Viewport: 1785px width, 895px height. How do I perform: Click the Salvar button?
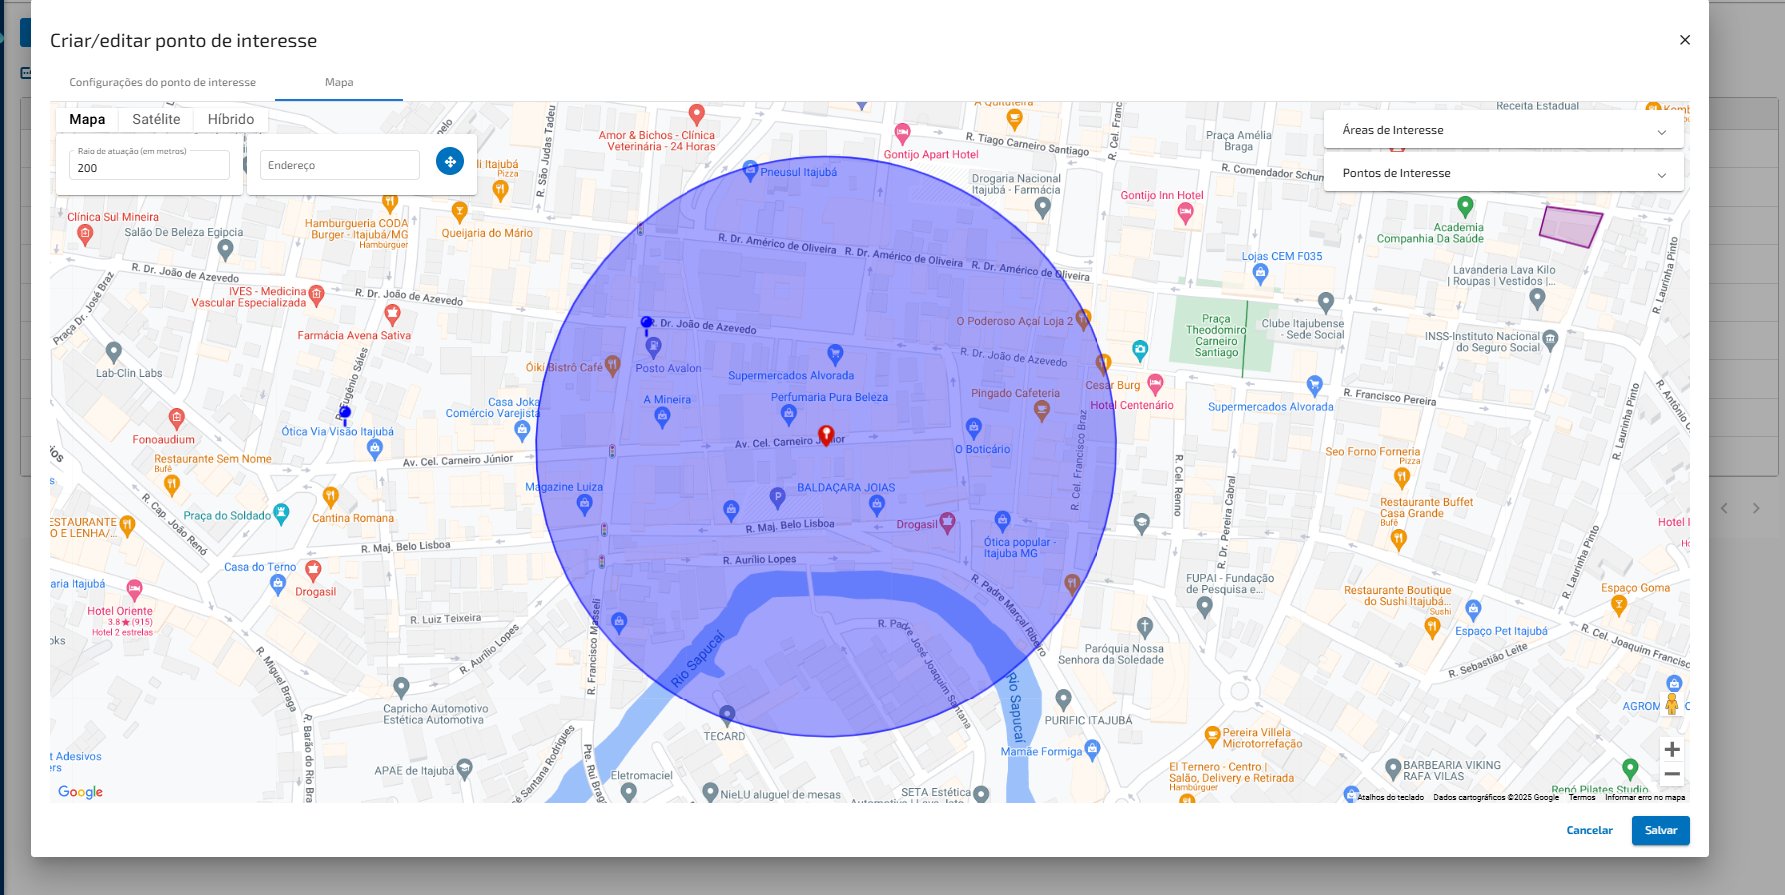click(x=1661, y=830)
